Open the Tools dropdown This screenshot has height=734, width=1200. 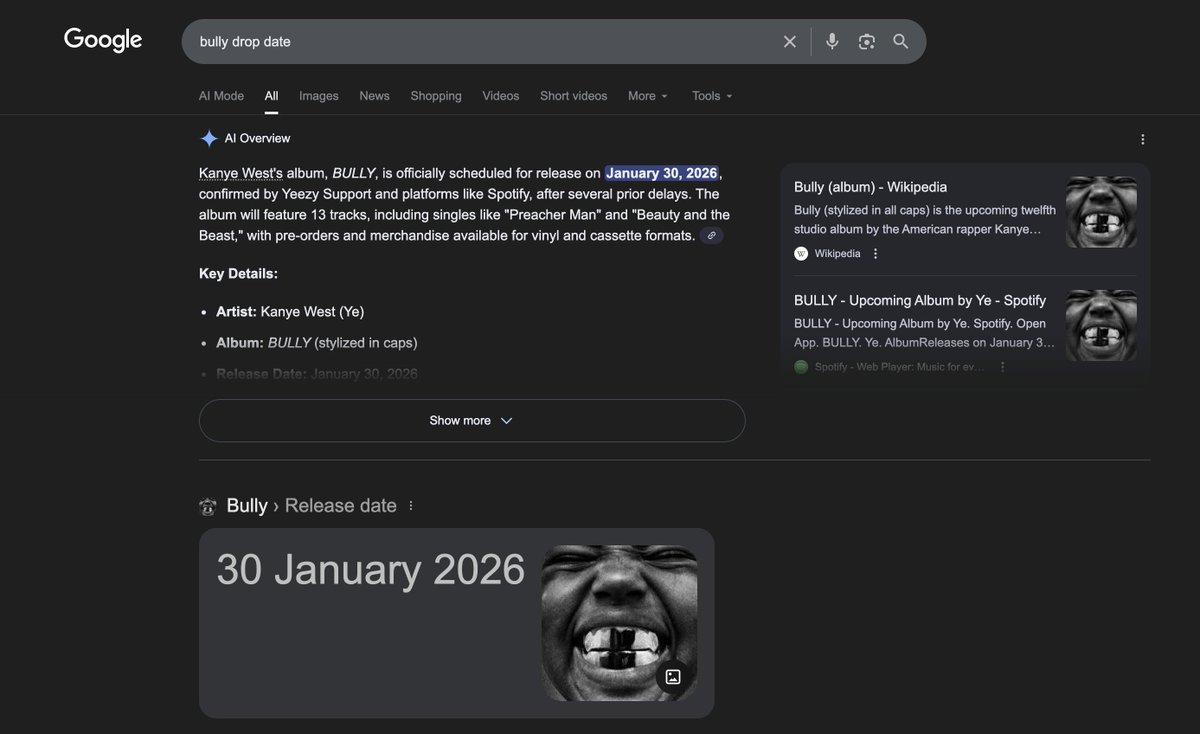712,96
